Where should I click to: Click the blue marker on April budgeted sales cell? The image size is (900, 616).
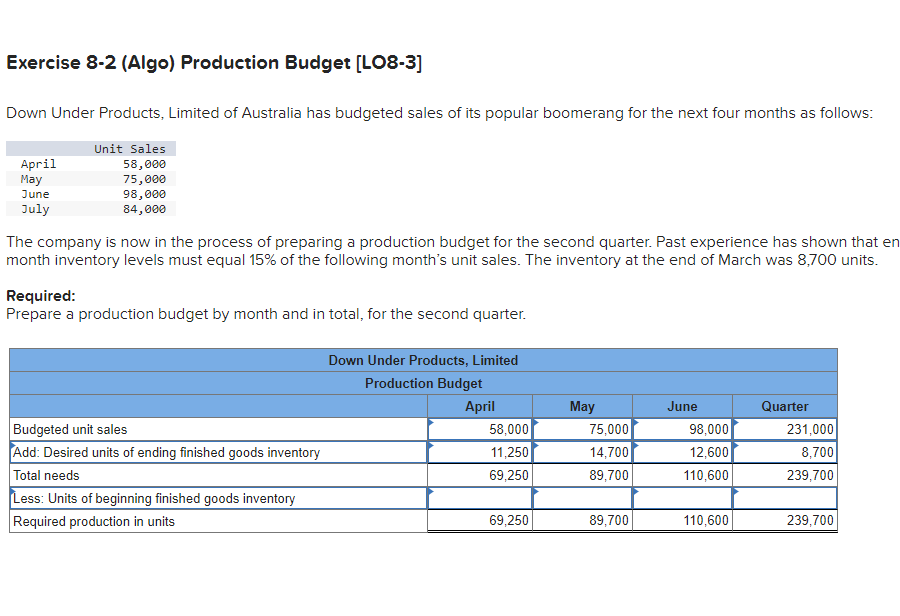pos(432,424)
